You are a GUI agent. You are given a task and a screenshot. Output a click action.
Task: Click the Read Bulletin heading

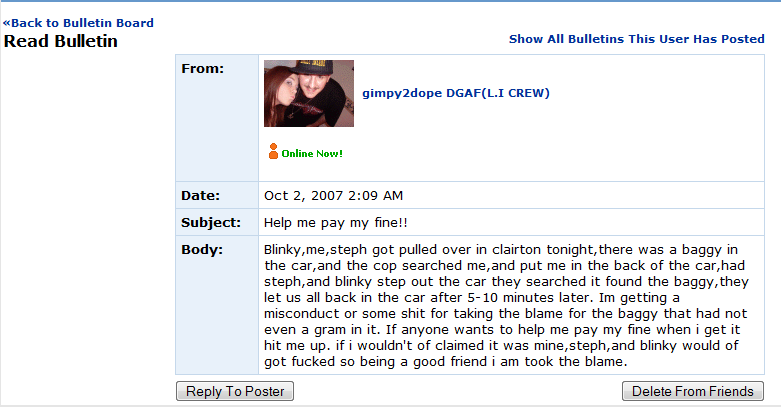[x=61, y=41]
